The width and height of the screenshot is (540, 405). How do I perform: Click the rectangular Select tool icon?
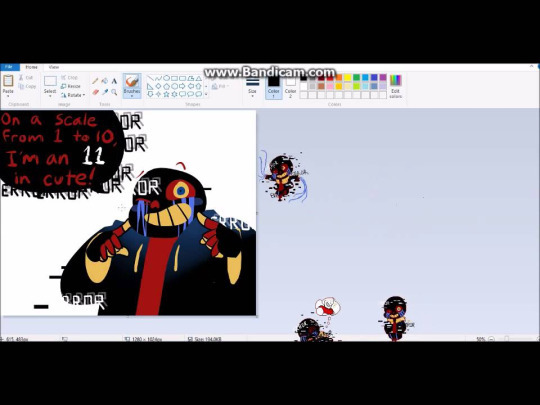[x=50, y=81]
